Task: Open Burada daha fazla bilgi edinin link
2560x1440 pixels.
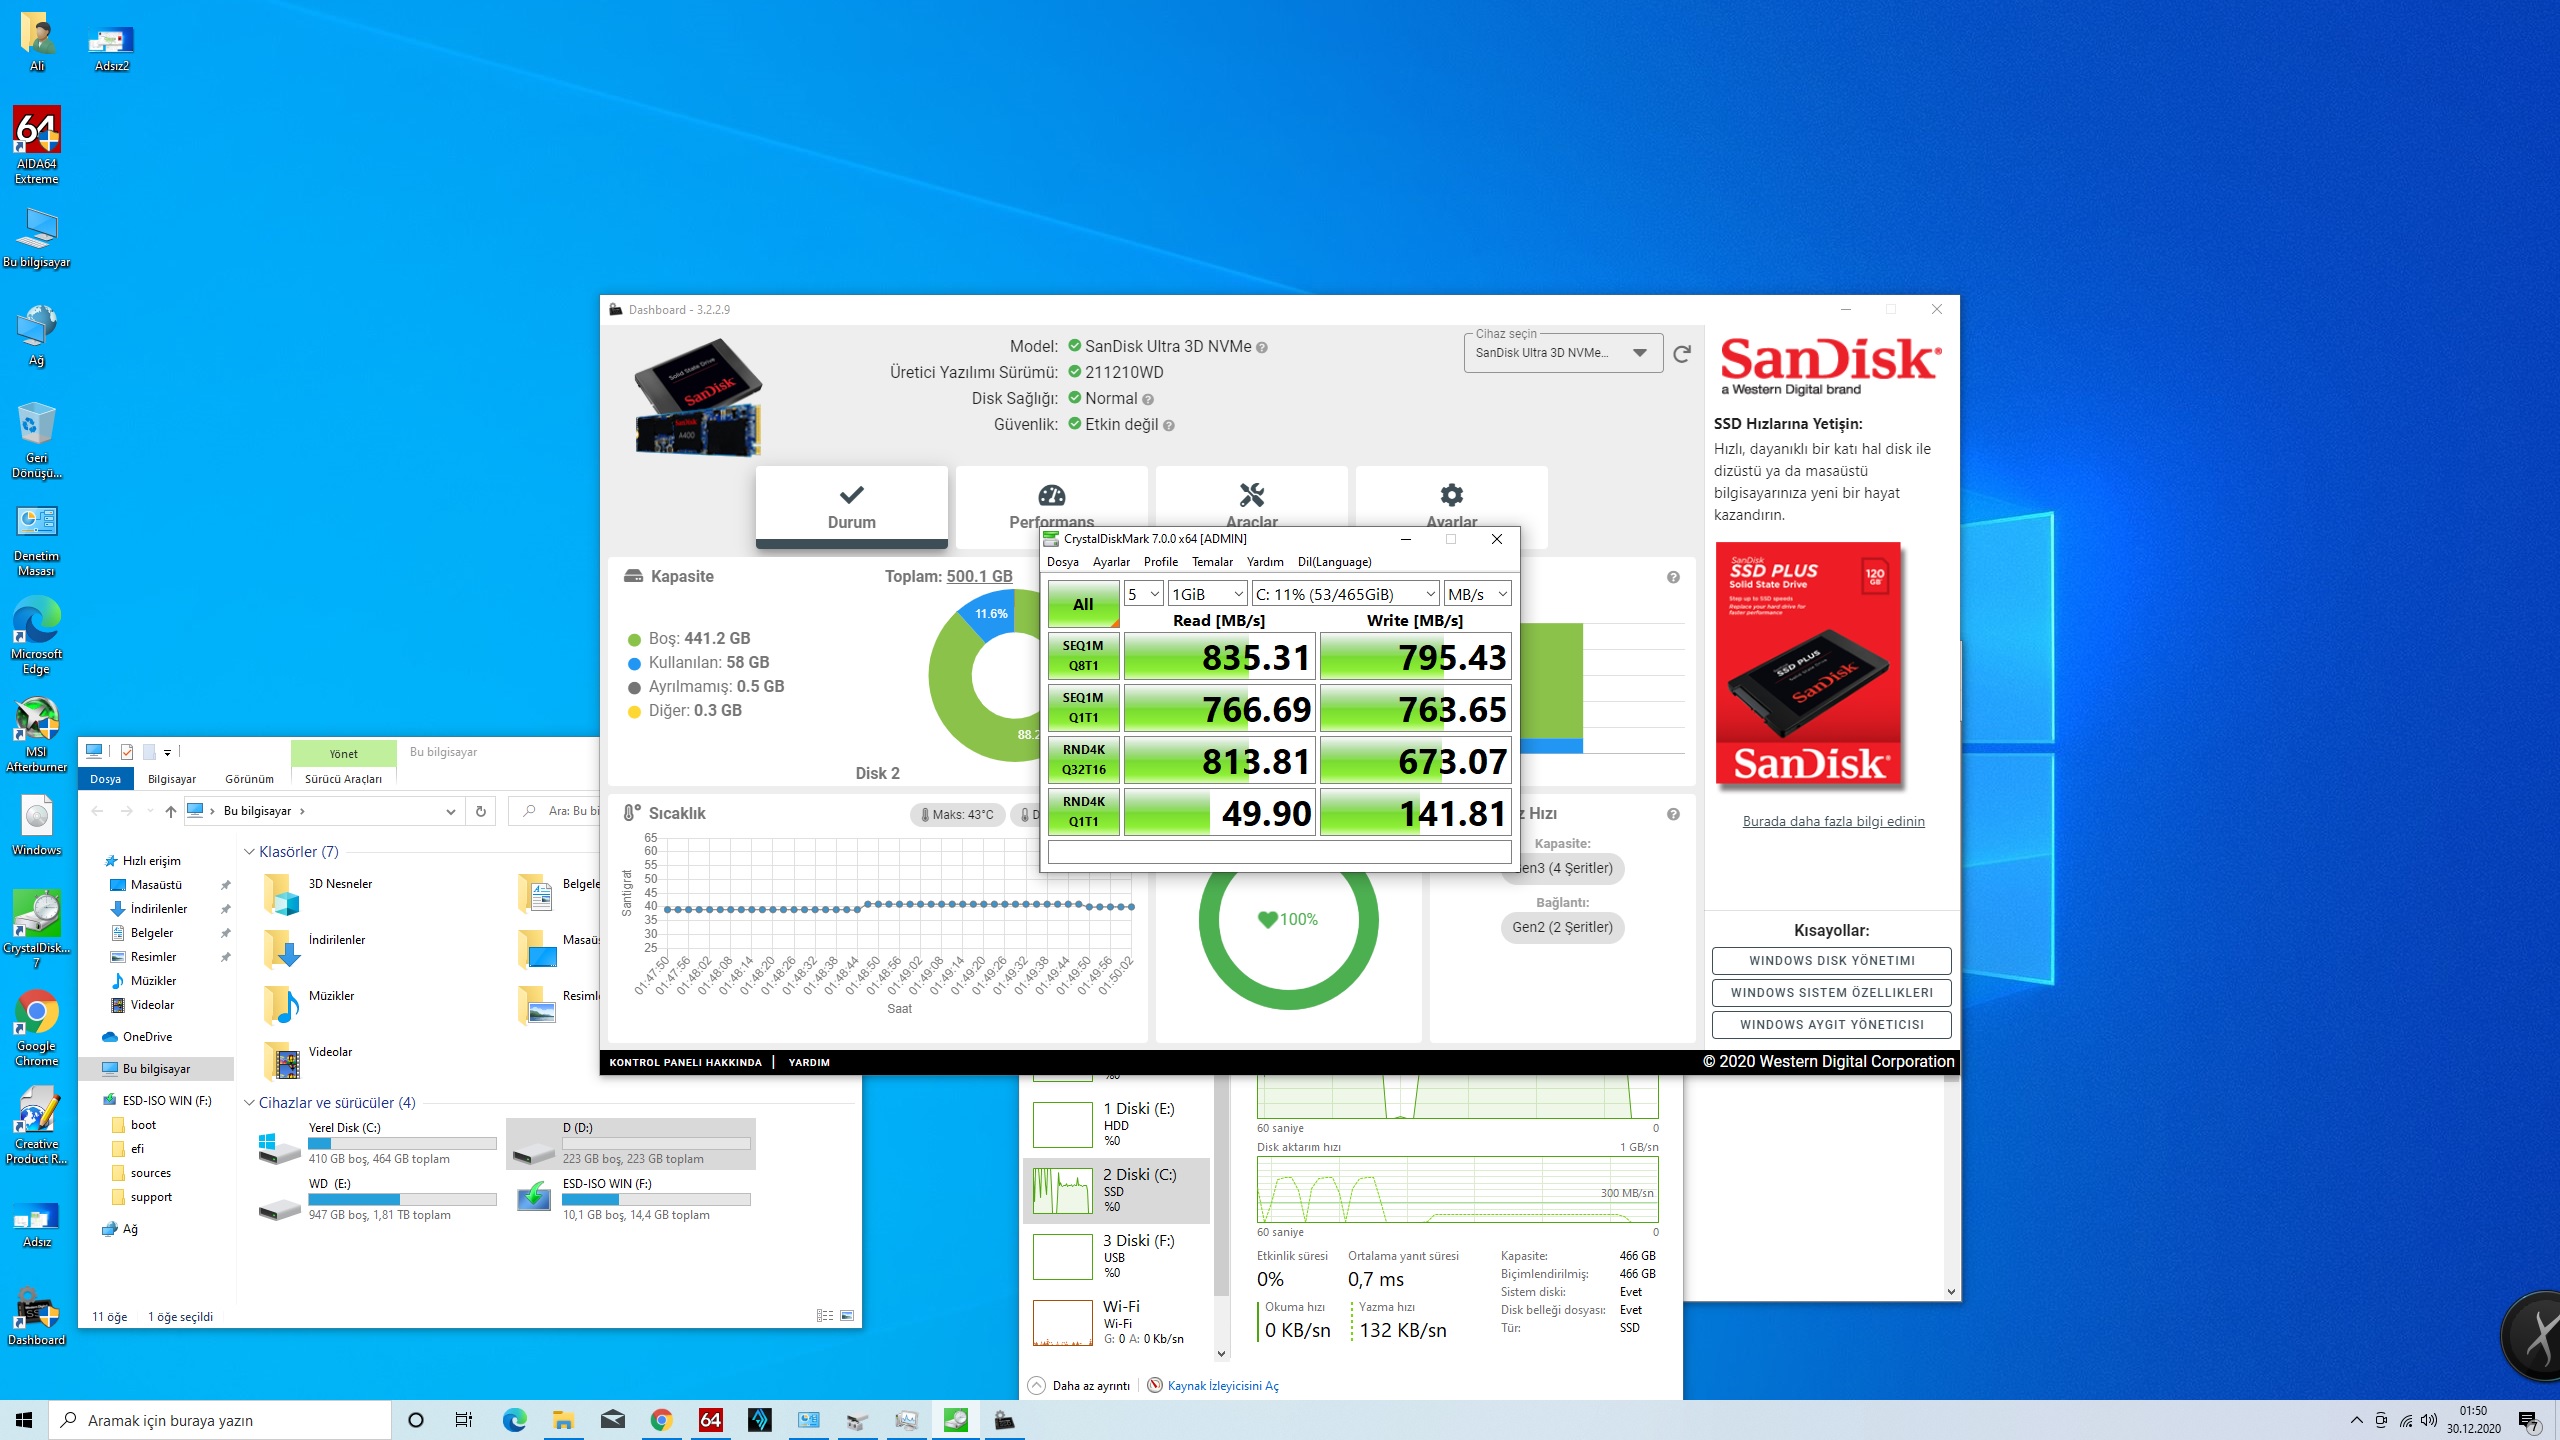Action: (1833, 822)
